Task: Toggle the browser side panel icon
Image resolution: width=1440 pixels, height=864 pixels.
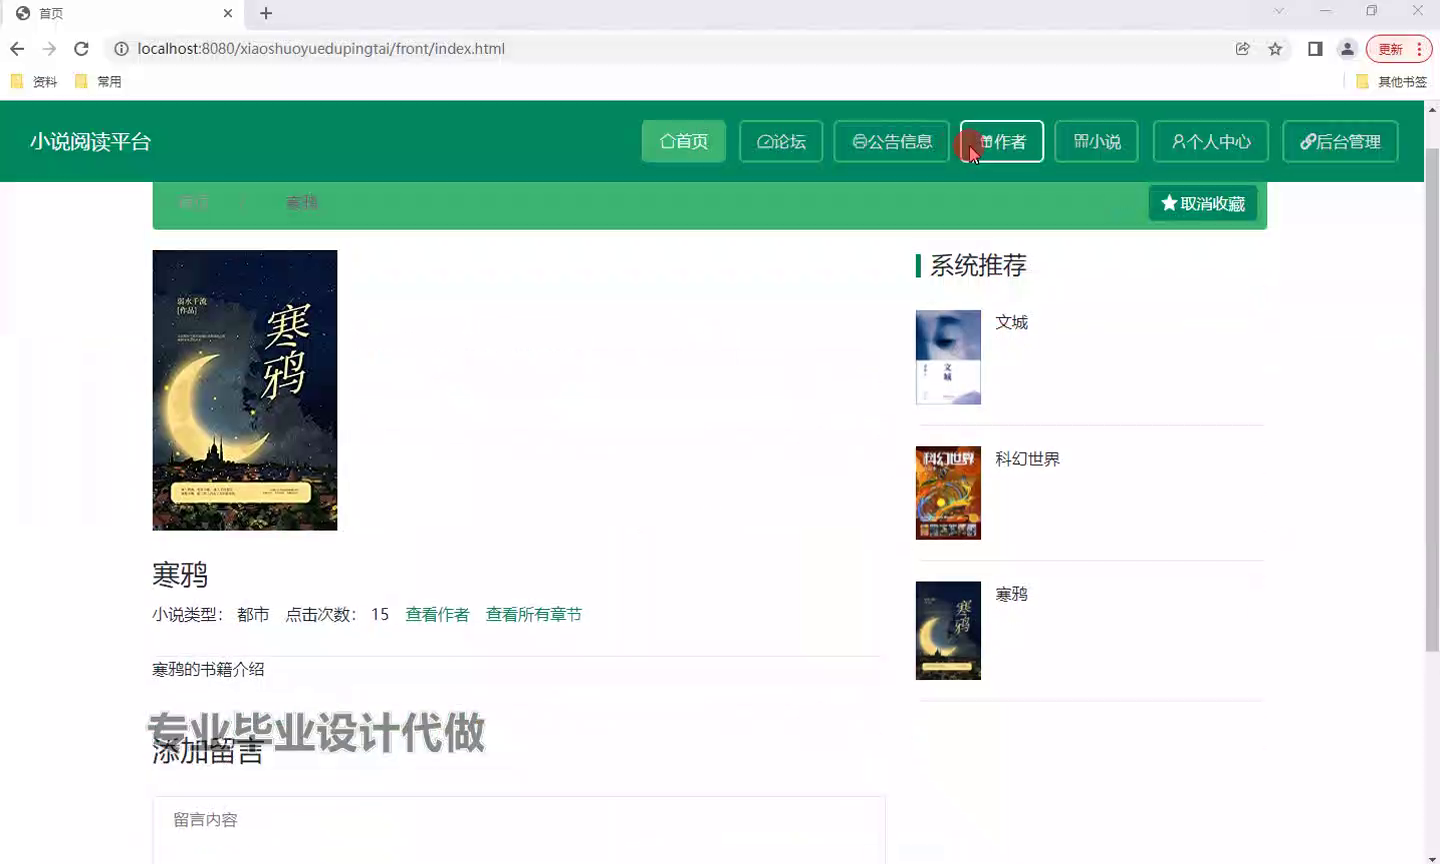Action: [x=1315, y=48]
